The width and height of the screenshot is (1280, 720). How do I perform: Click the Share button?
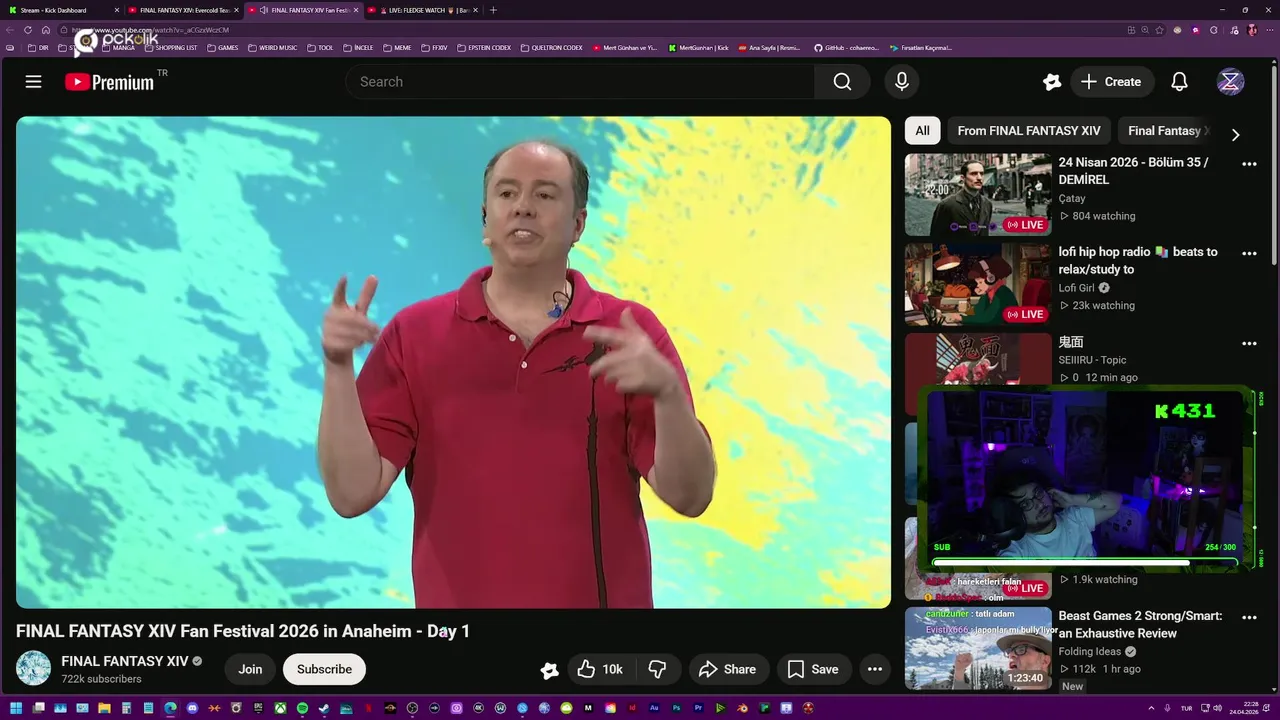click(727, 669)
